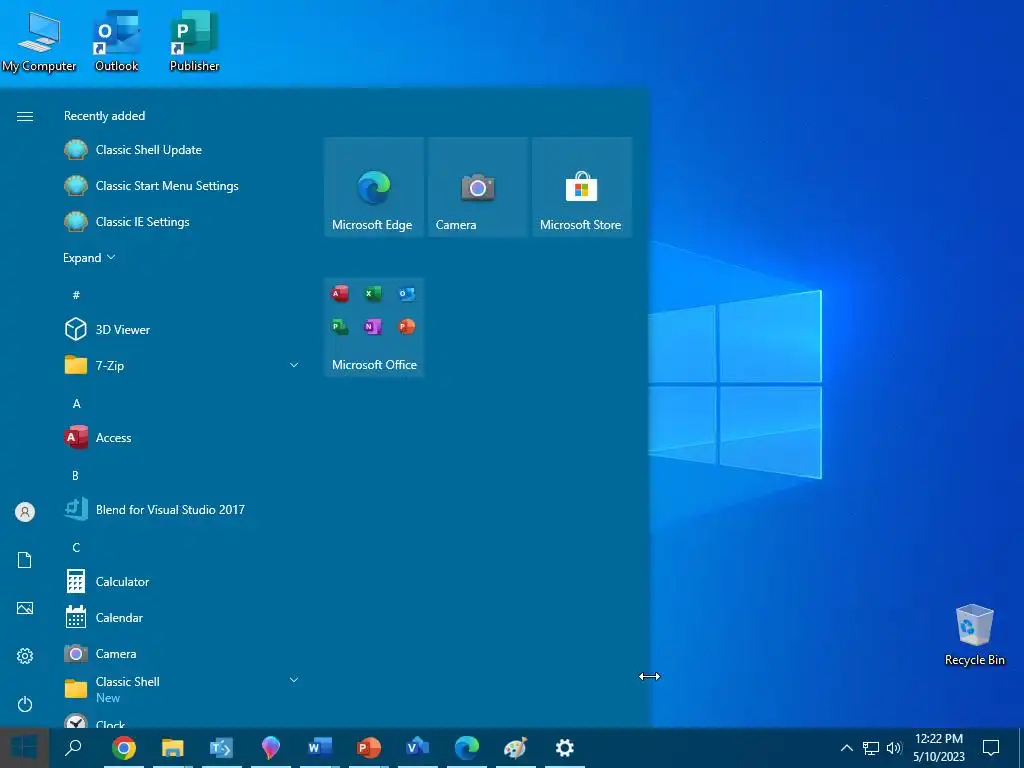Launch Word from the taskbar
The width and height of the screenshot is (1024, 768).
(x=319, y=747)
